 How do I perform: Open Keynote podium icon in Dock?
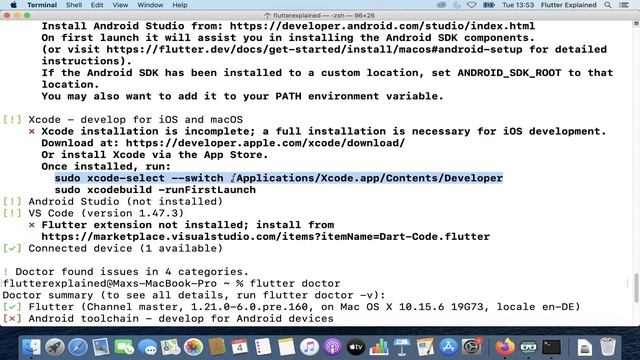pyautogui.click(x=402, y=347)
